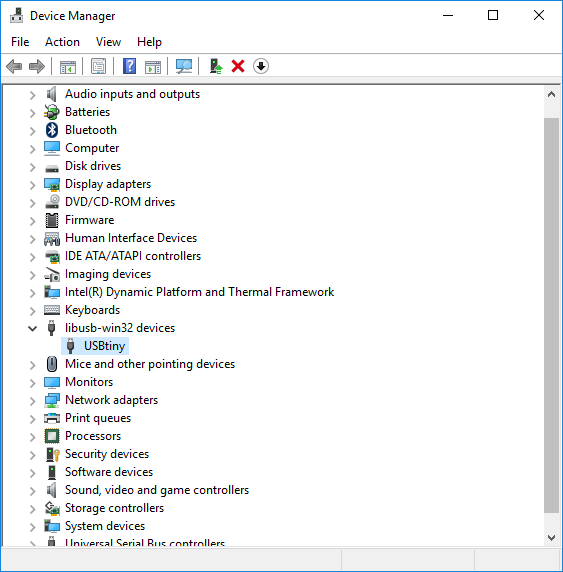Select the Processors category label
563x572 pixels.
click(x=93, y=436)
